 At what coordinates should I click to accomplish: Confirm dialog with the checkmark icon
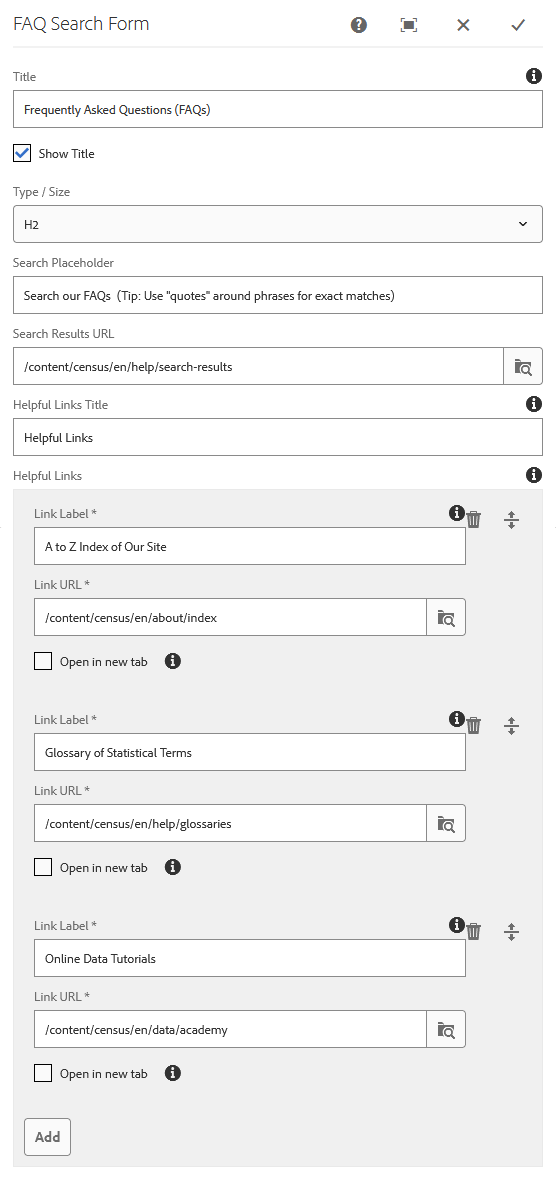tap(517, 25)
